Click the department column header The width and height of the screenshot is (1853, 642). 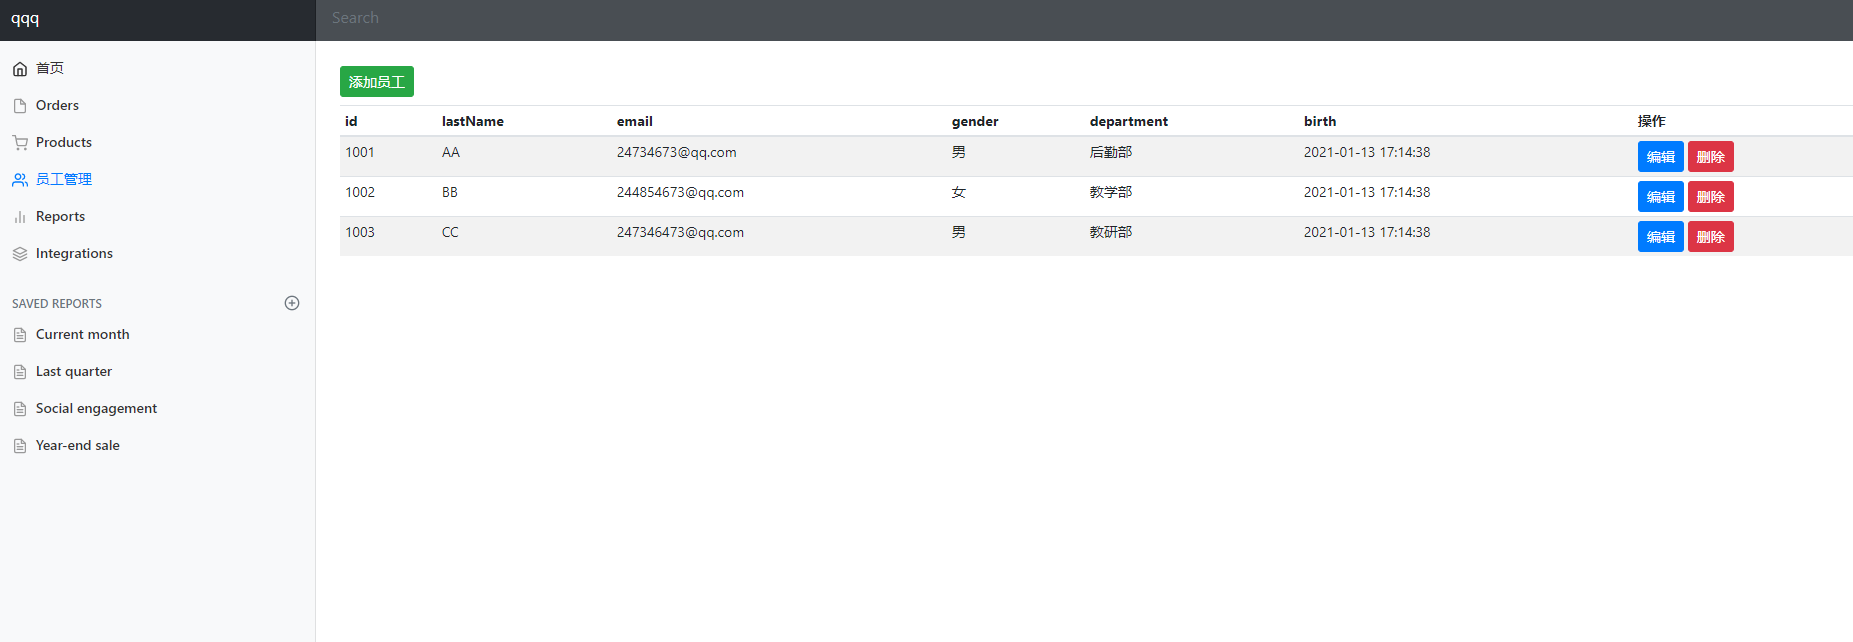click(x=1129, y=121)
